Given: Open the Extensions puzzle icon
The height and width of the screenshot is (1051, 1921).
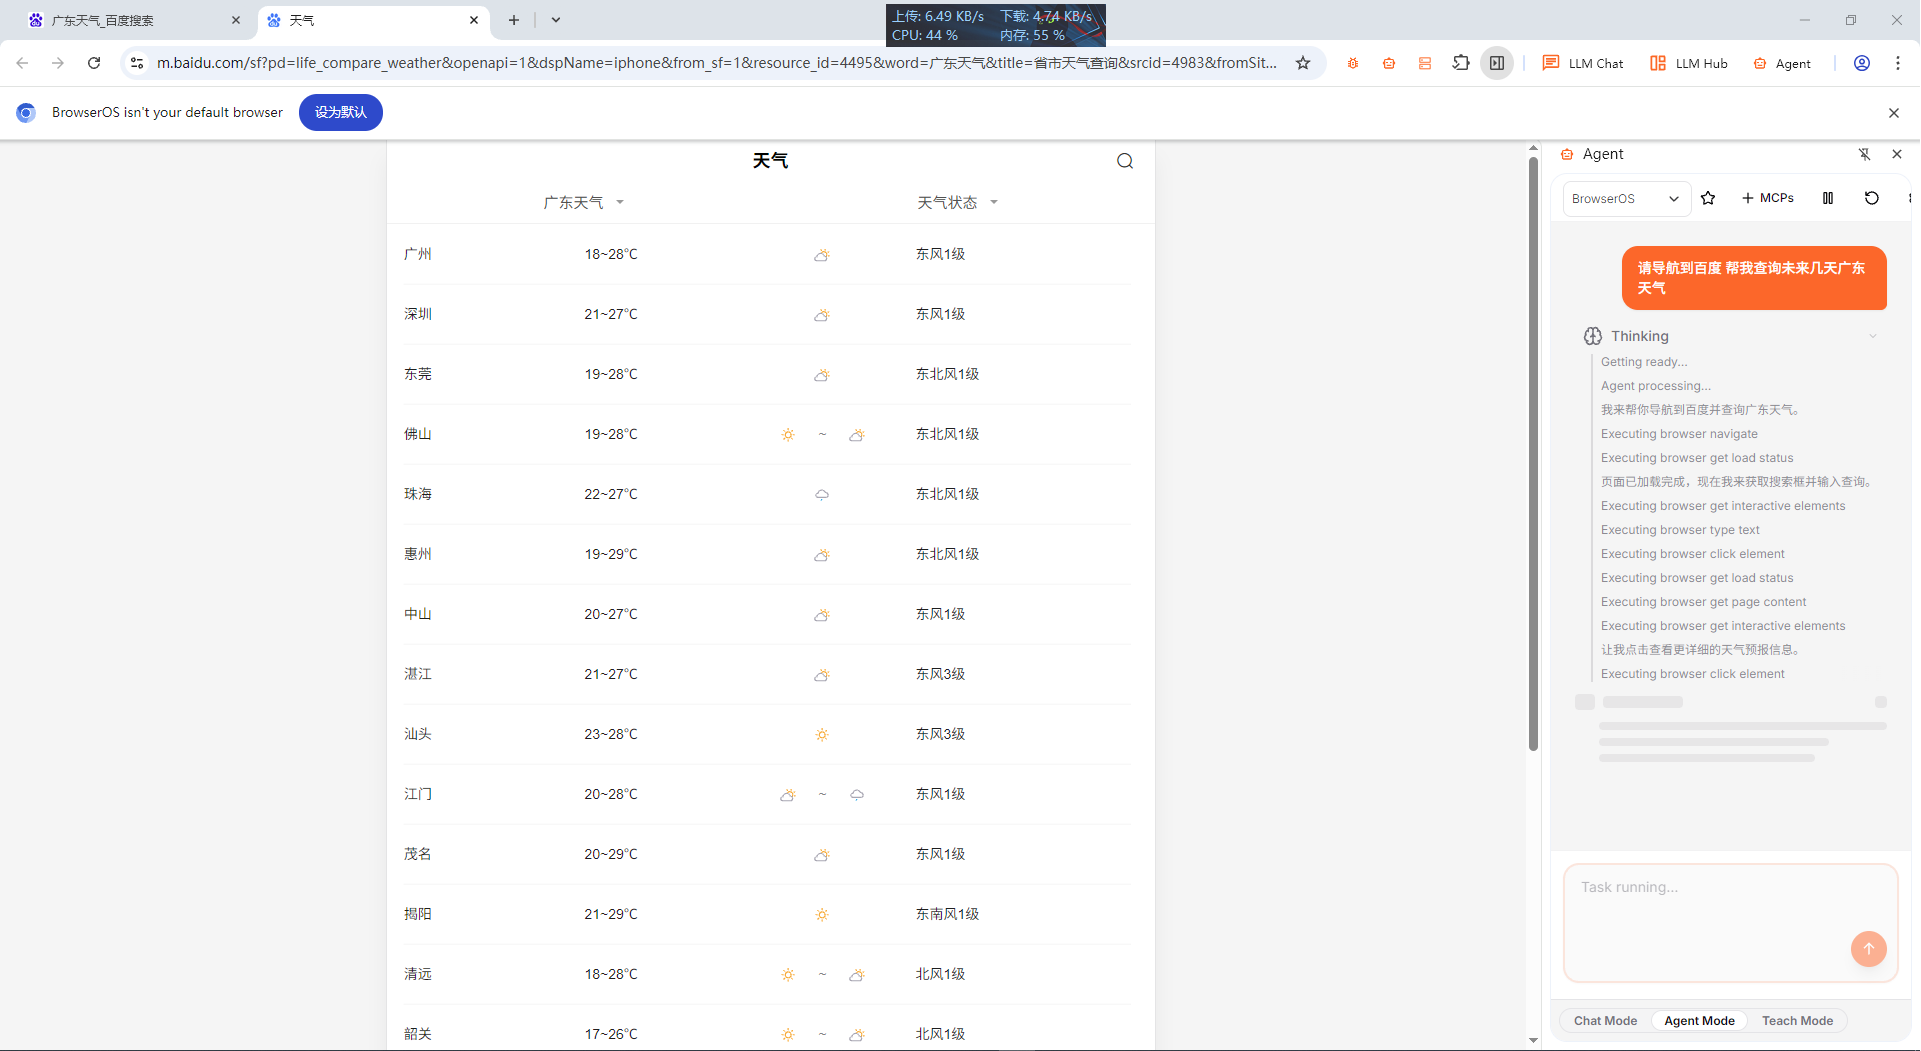Looking at the screenshot, I should [x=1461, y=63].
